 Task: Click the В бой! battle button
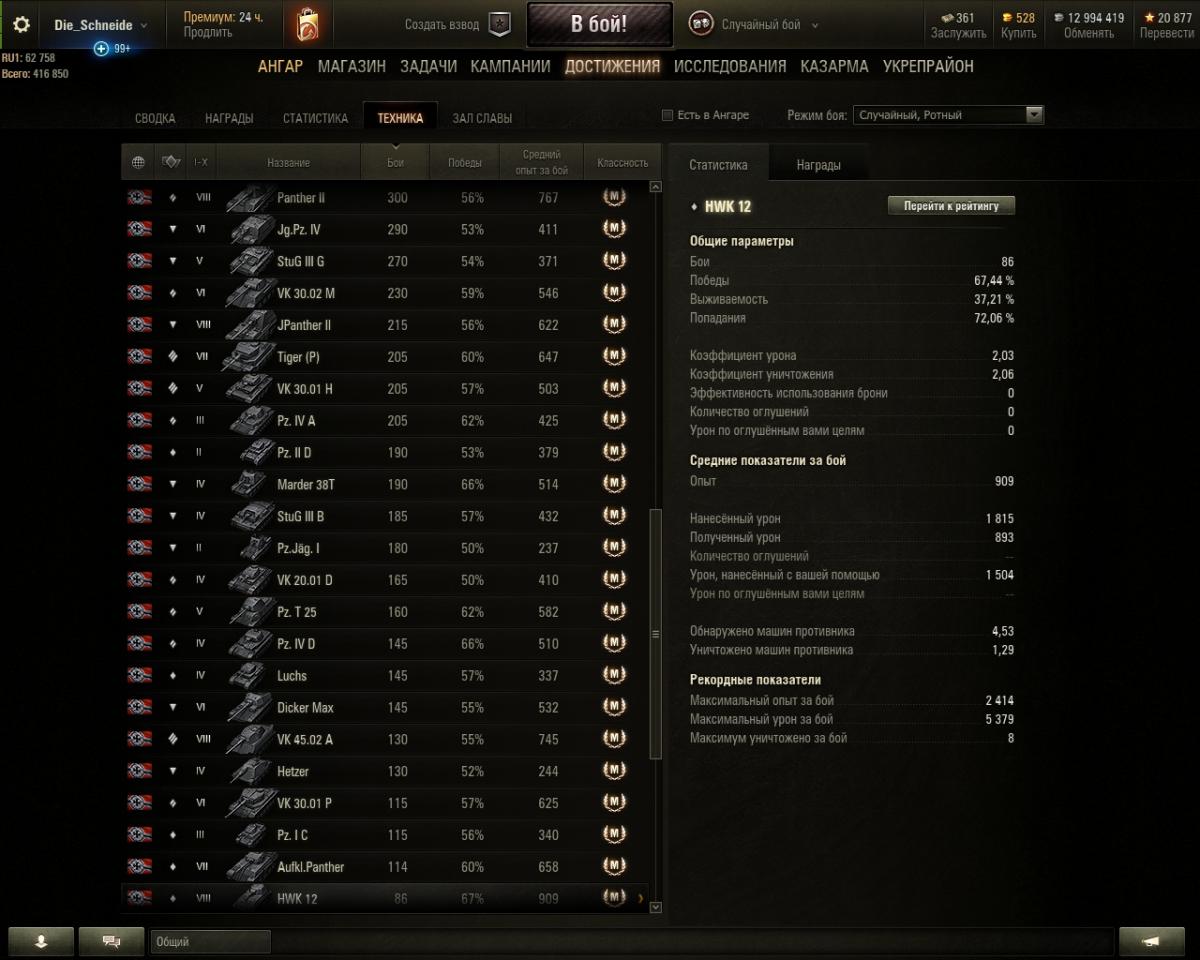tap(599, 25)
